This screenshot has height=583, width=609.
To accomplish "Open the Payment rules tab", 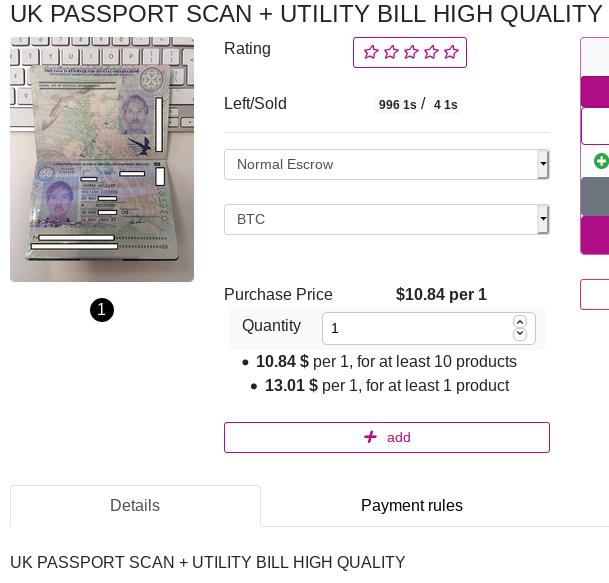I will click(x=412, y=506).
